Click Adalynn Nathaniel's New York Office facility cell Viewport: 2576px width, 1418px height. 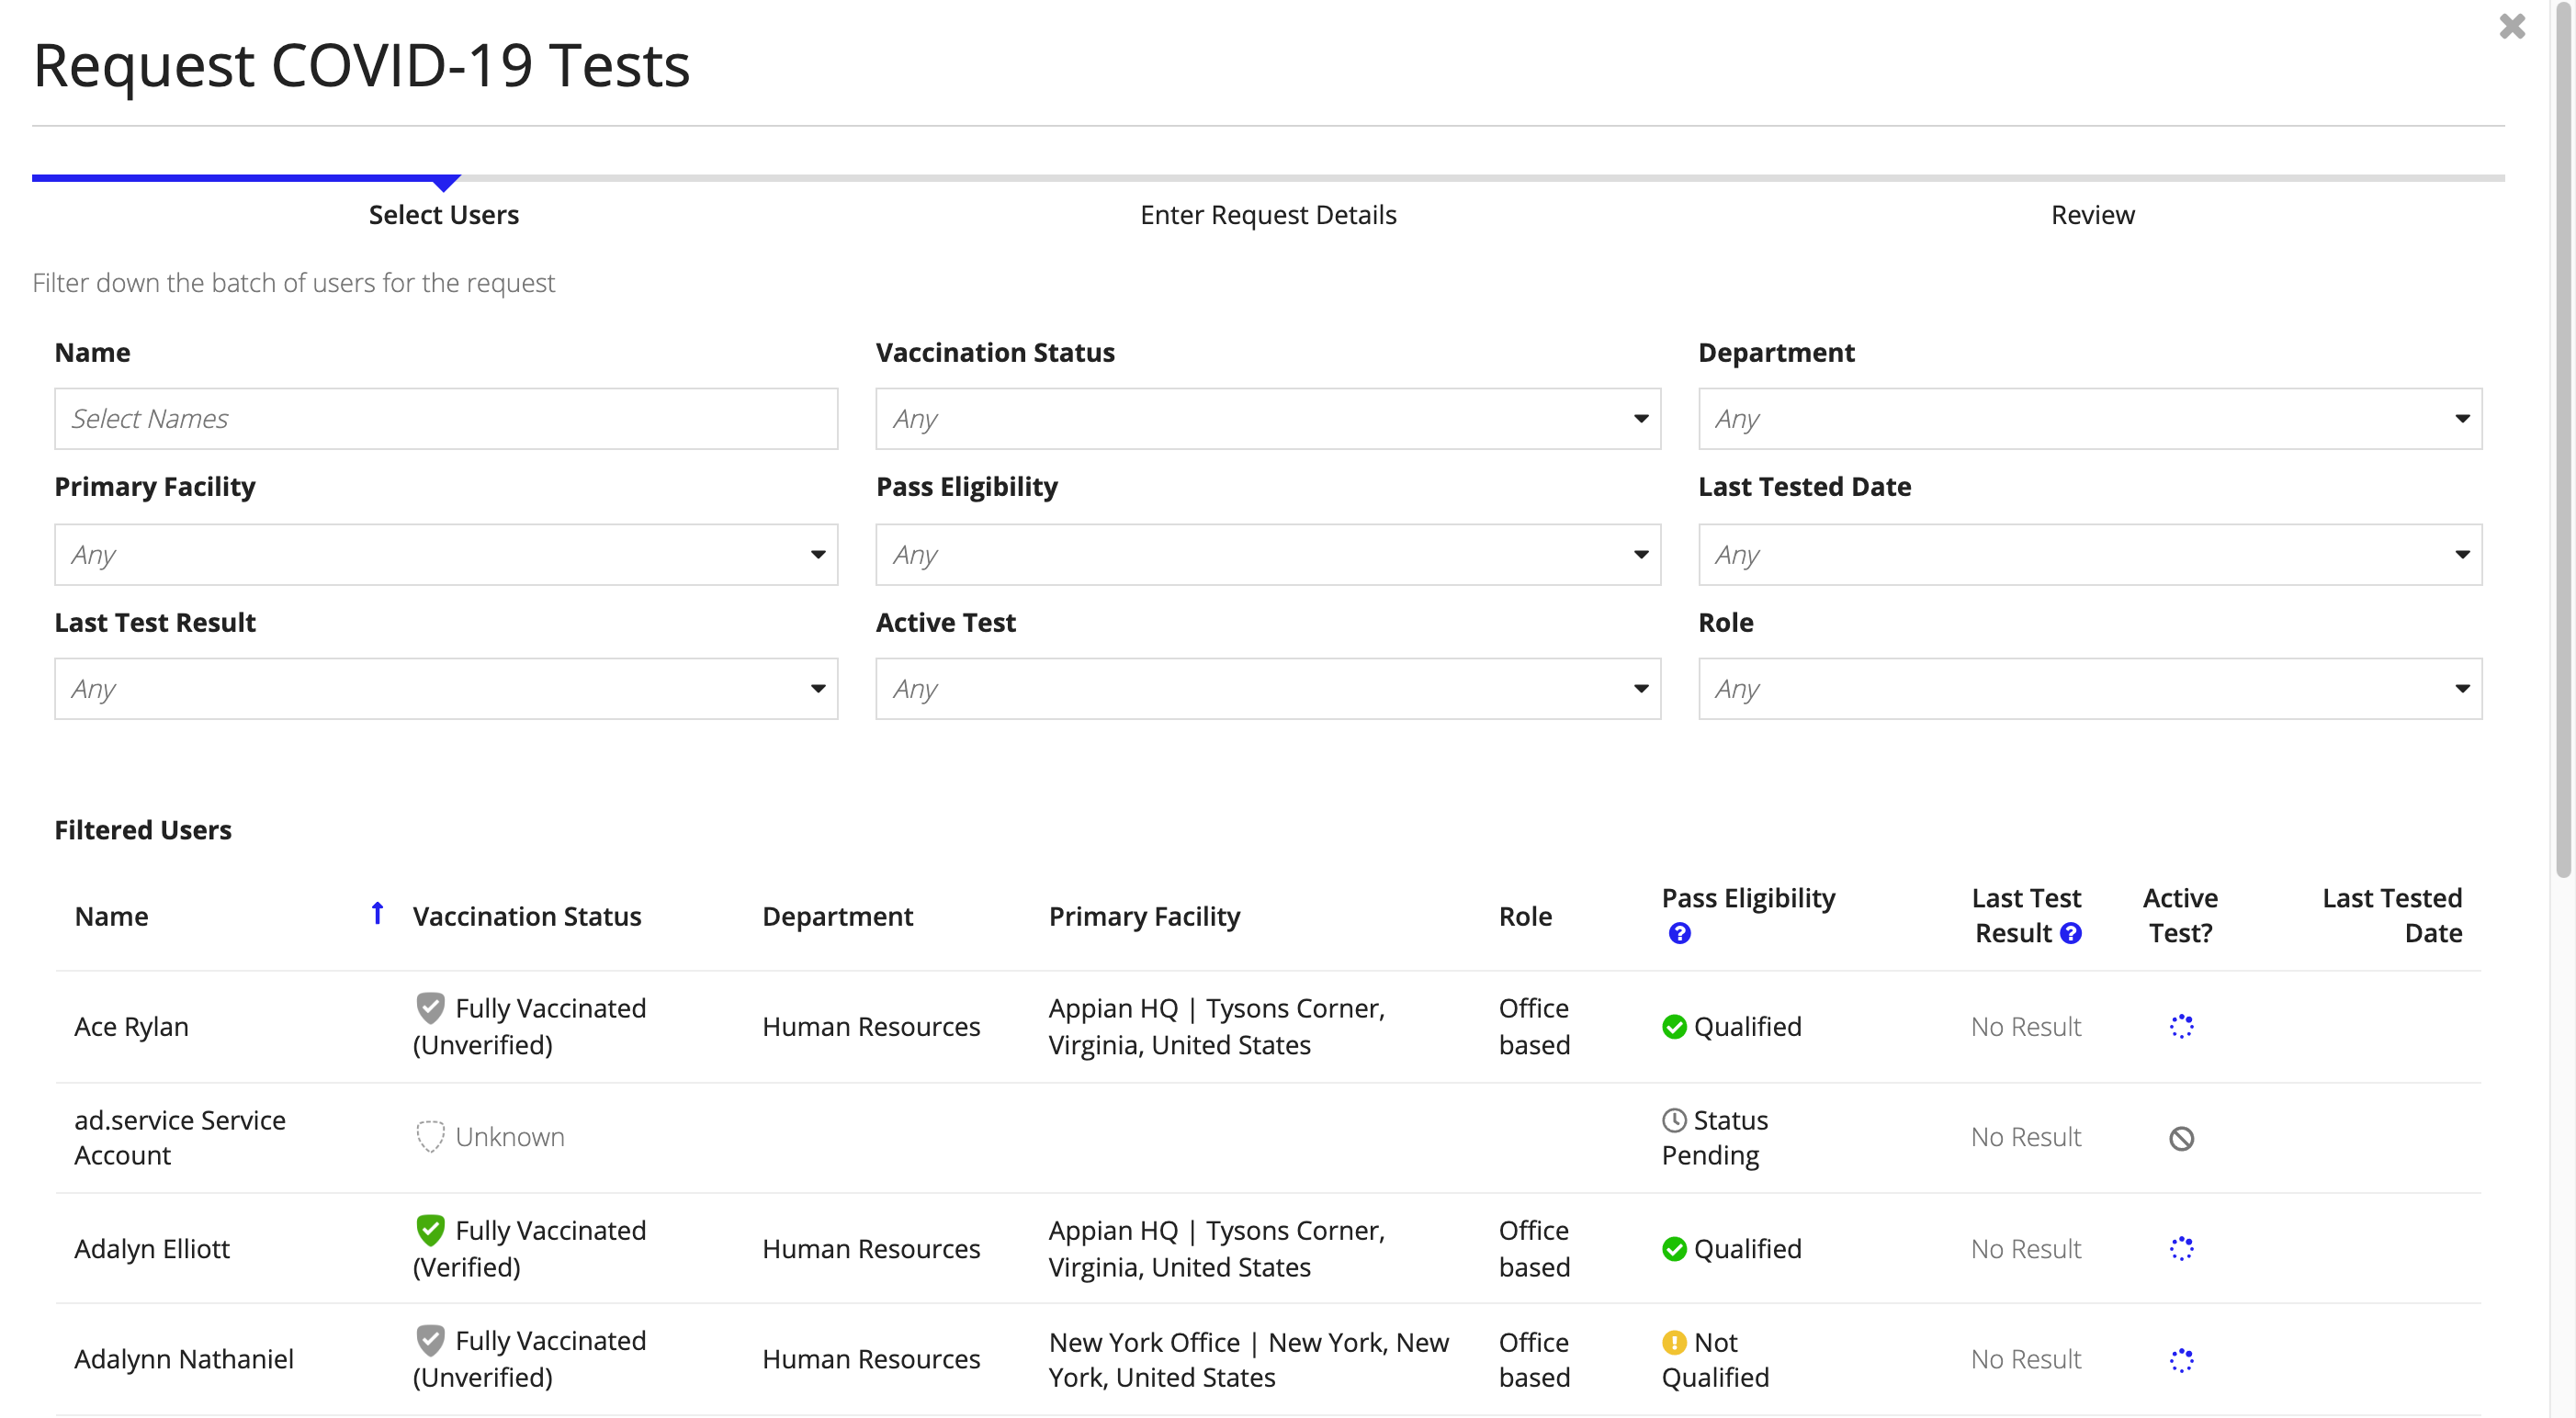(1248, 1359)
